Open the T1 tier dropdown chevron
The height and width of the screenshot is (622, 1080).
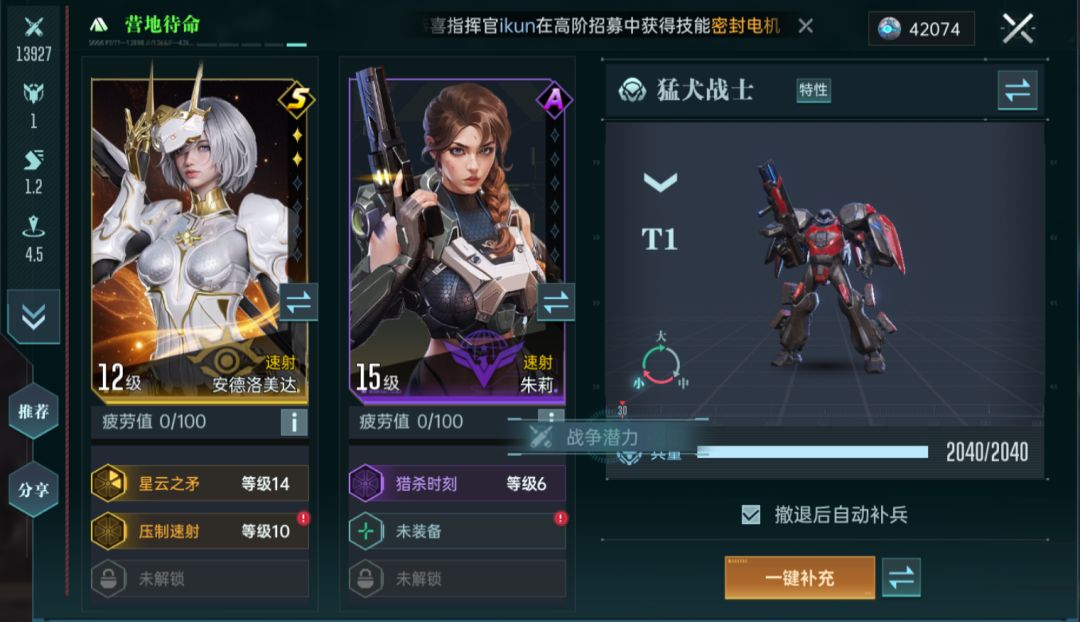pos(660,182)
